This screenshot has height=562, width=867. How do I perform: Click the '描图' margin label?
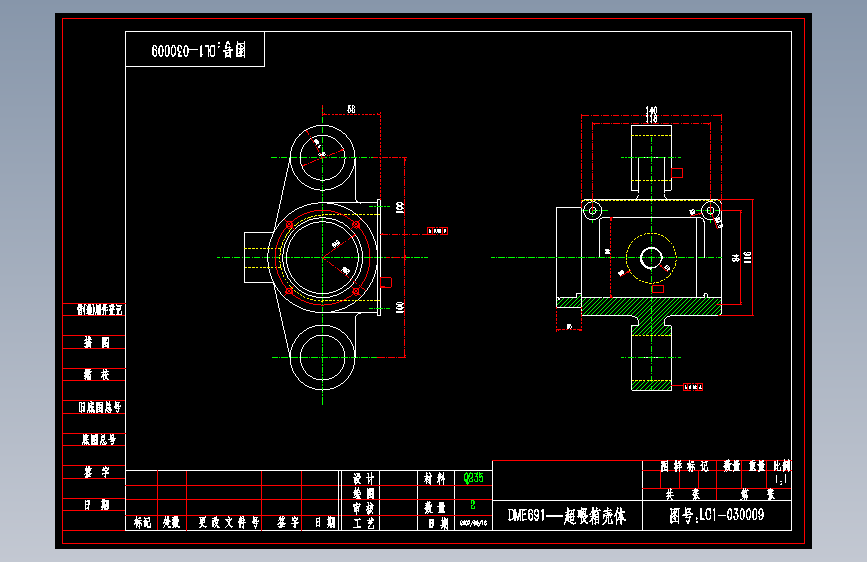(x=97, y=343)
